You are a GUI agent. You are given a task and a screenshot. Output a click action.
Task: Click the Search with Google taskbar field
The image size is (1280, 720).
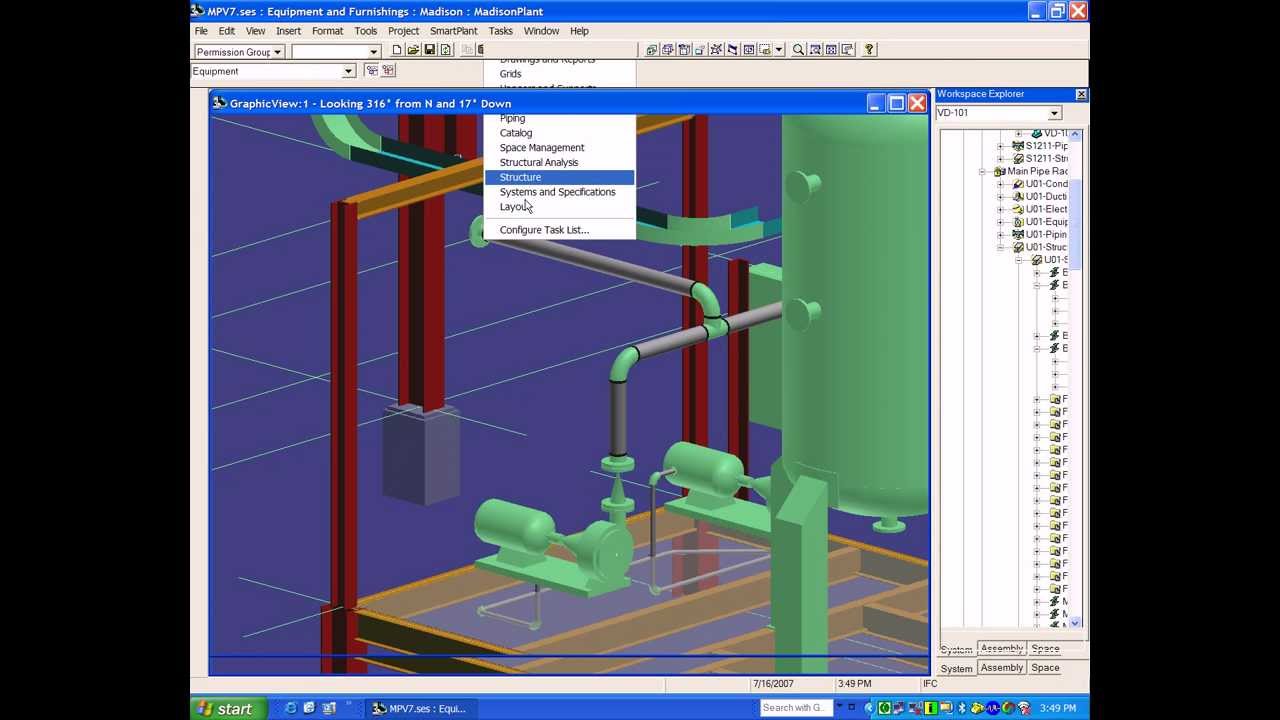(796, 708)
